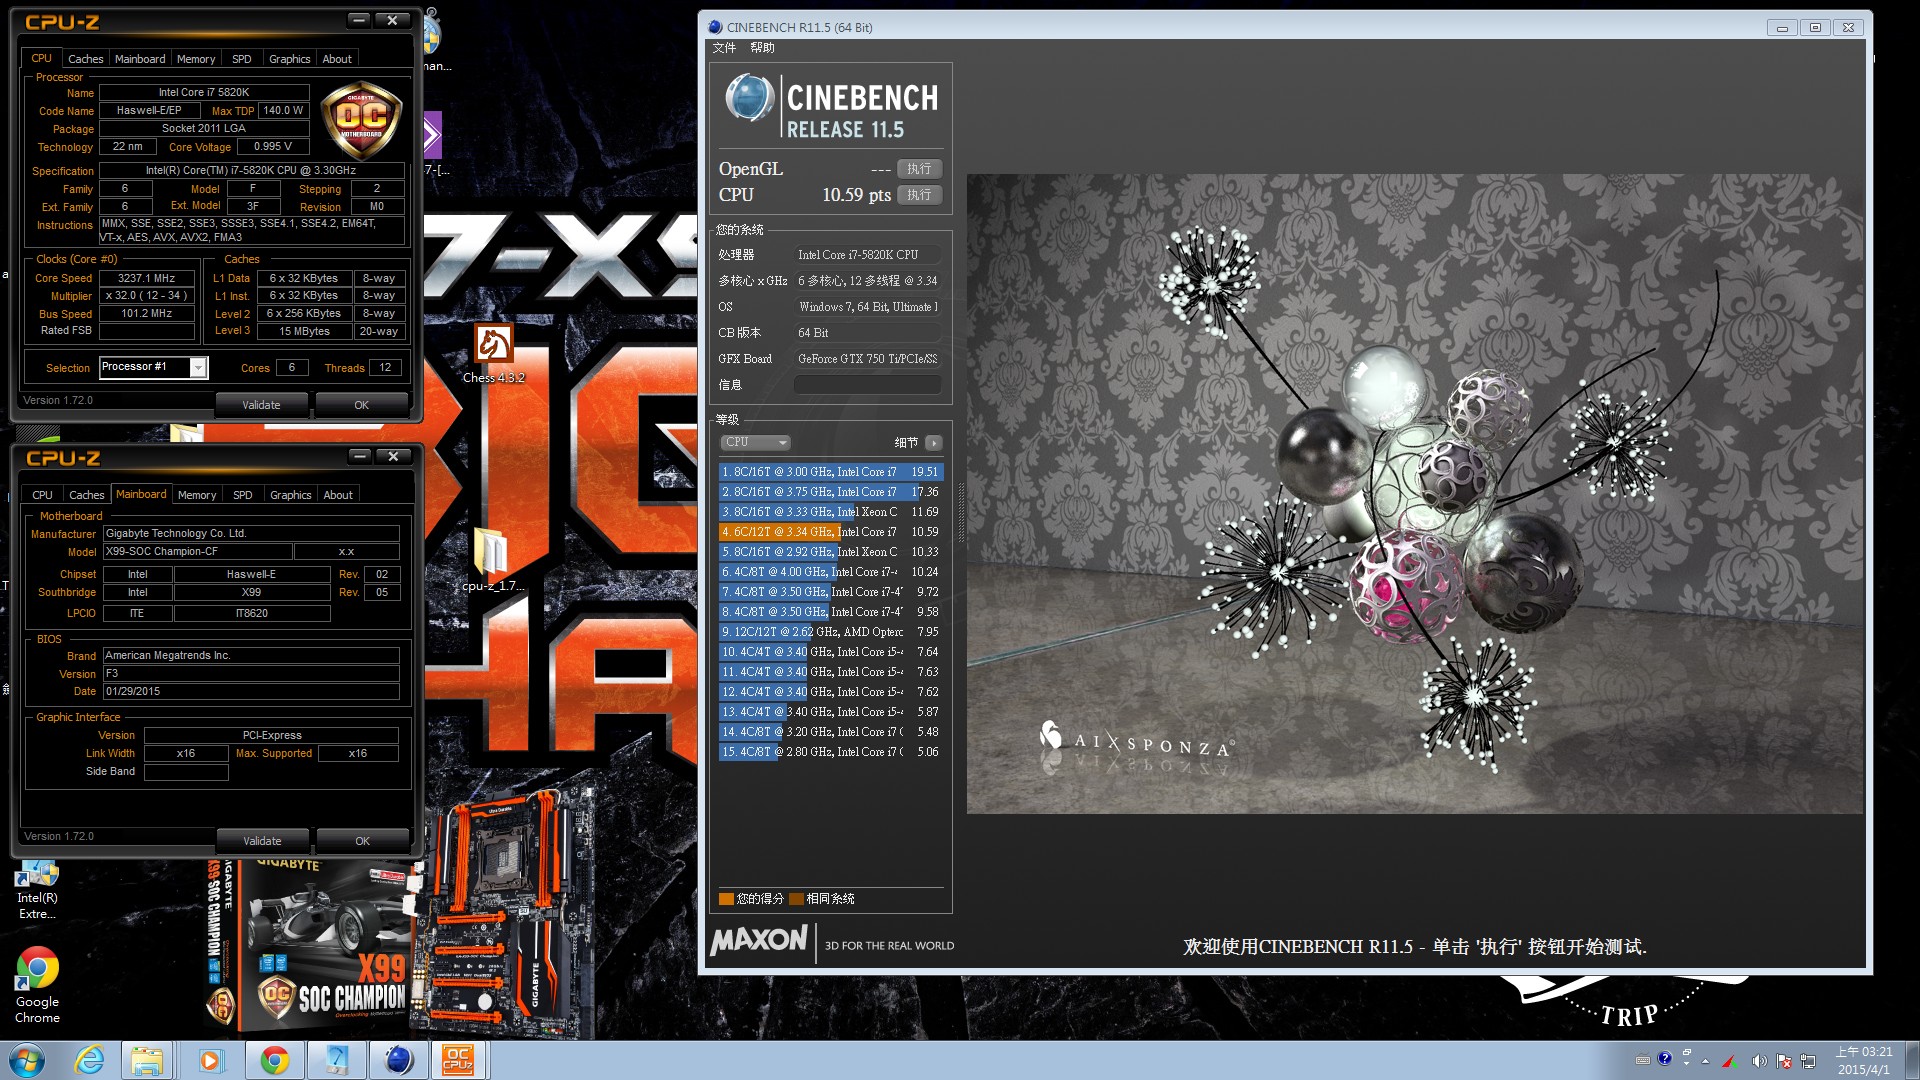
Task: Open Action Center flag tray icon
Action: click(1784, 1061)
